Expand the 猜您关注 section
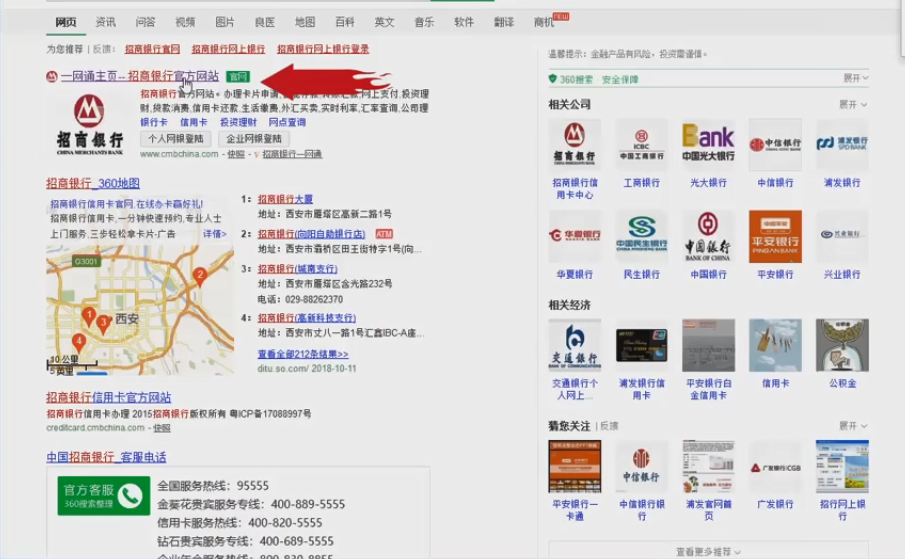This screenshot has width=905, height=559. pos(852,425)
